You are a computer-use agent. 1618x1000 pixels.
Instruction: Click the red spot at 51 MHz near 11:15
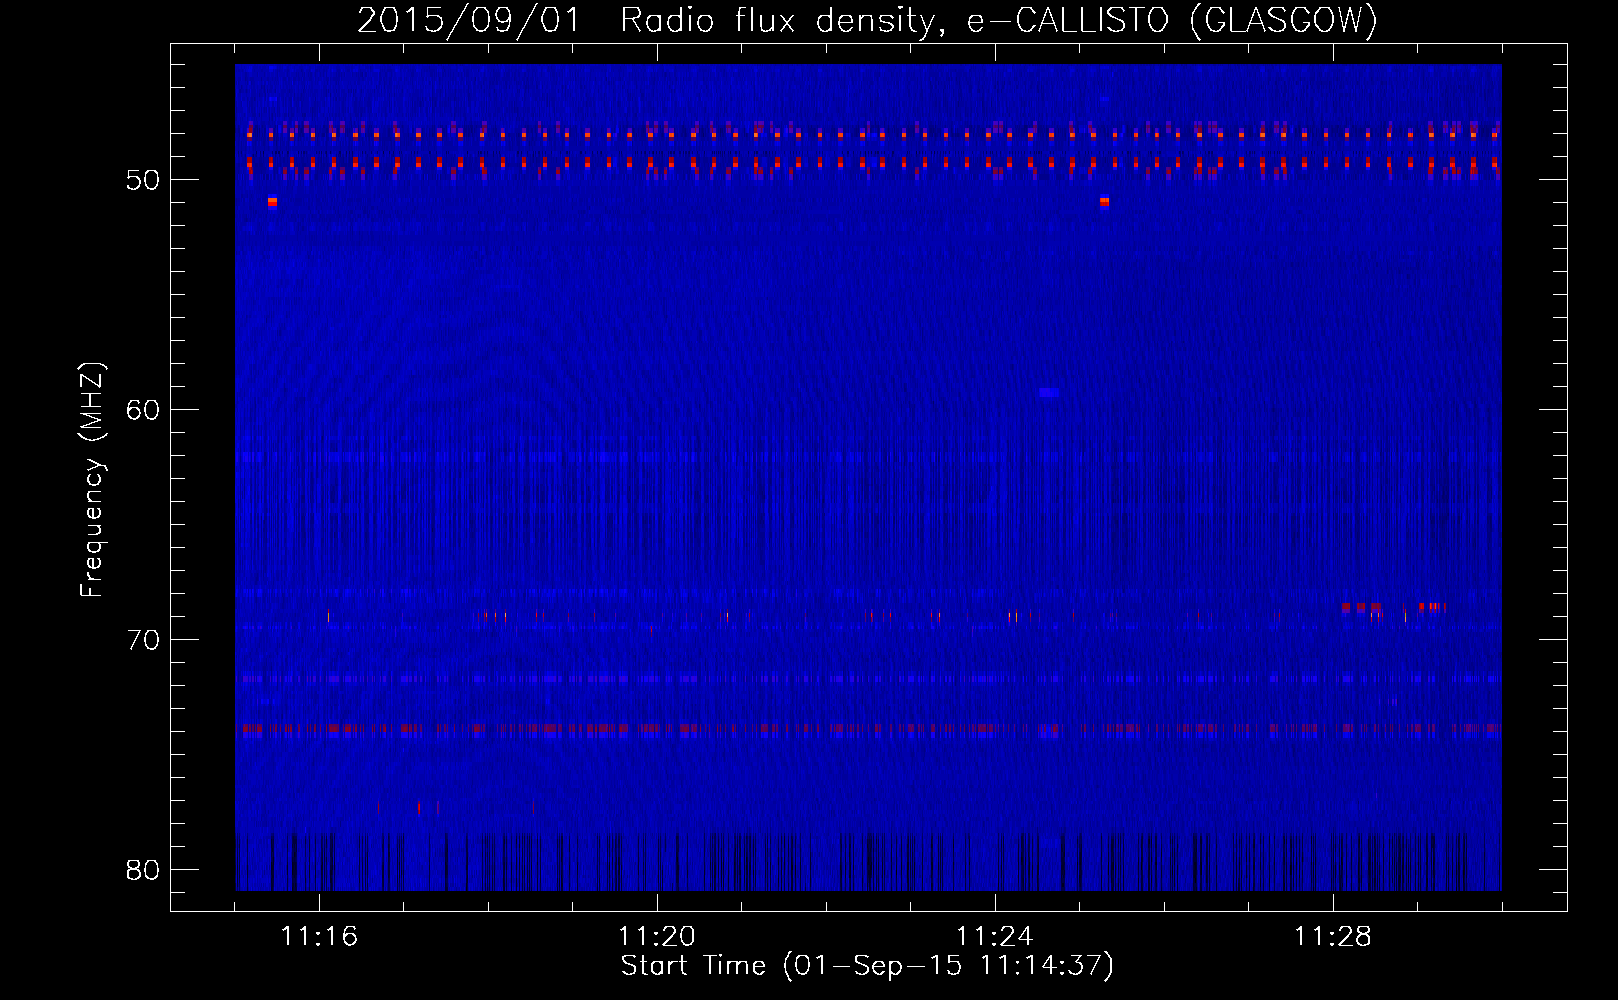(x=272, y=202)
